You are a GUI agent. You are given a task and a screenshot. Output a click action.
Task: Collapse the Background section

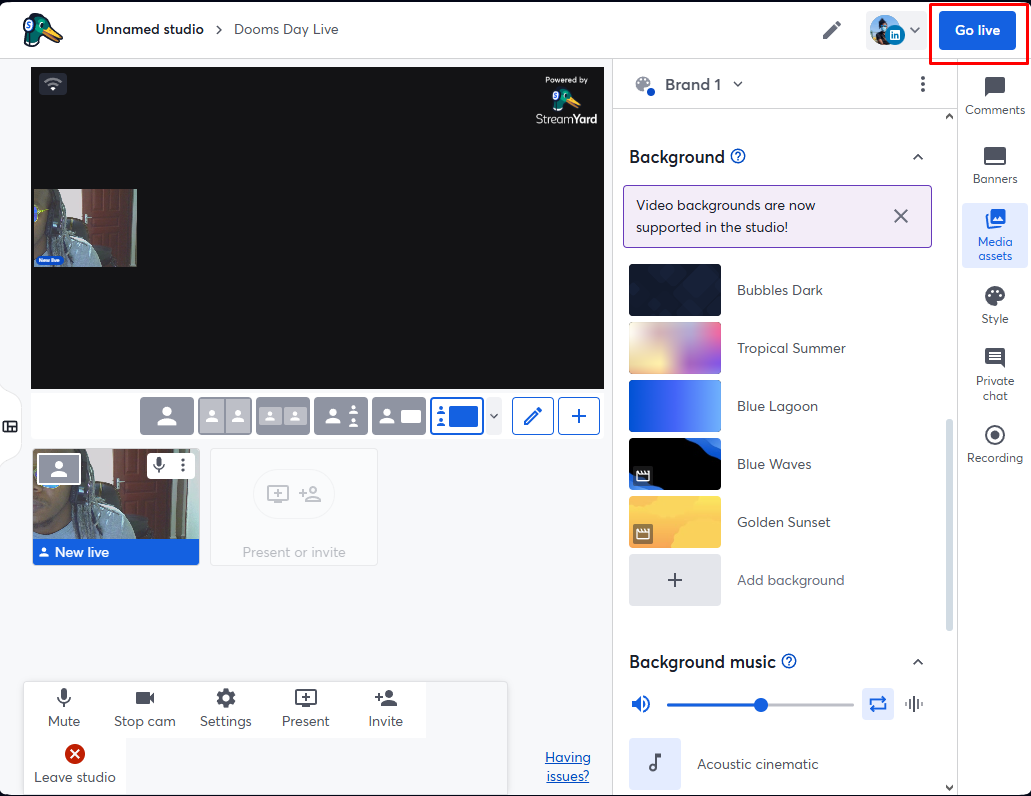click(x=918, y=157)
